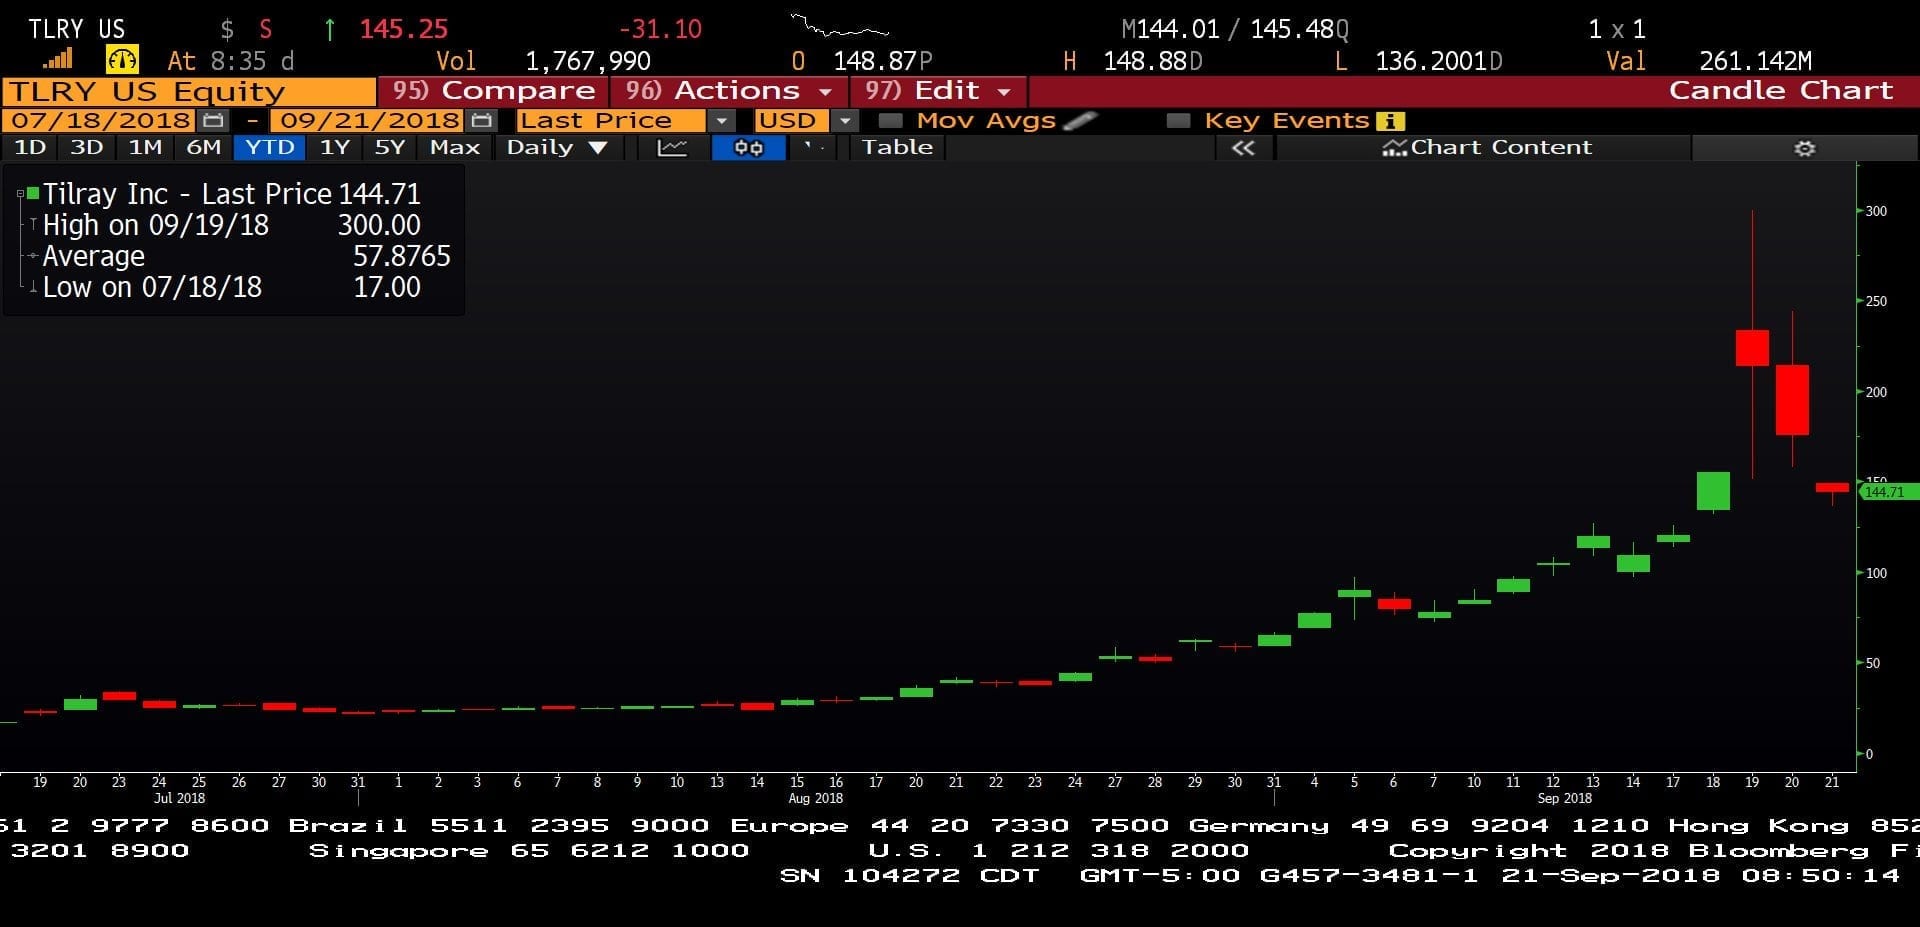
Task: Select the 1M range tab
Action: point(145,148)
